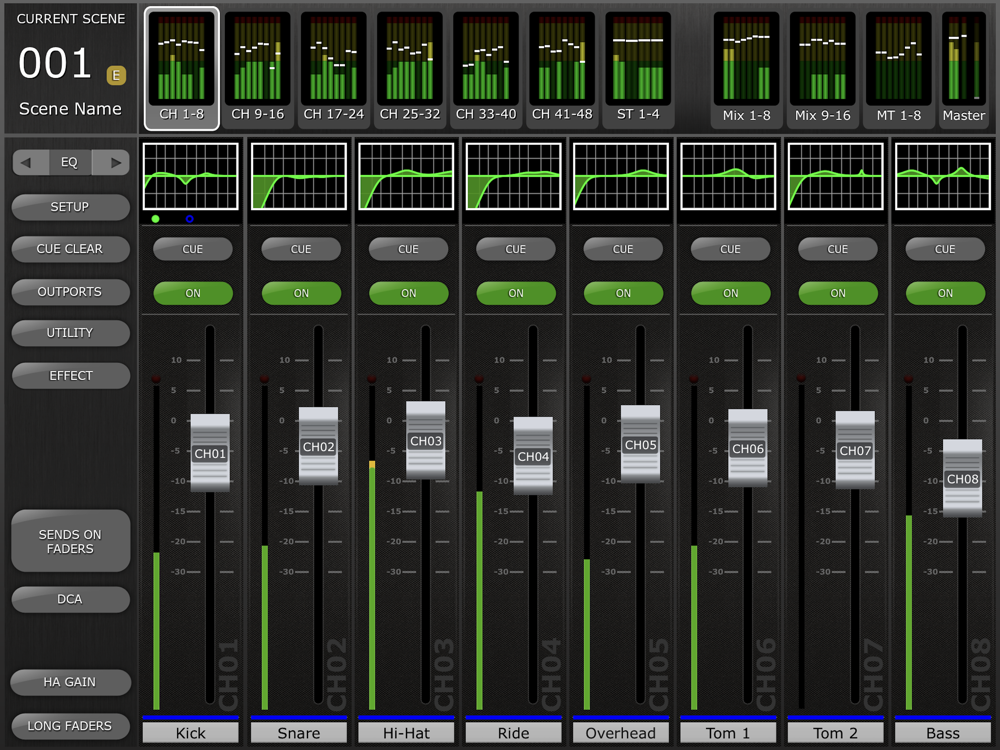The image size is (1000, 750).
Task: Enable SENDS ON FADERS mode
Action: 70,541
